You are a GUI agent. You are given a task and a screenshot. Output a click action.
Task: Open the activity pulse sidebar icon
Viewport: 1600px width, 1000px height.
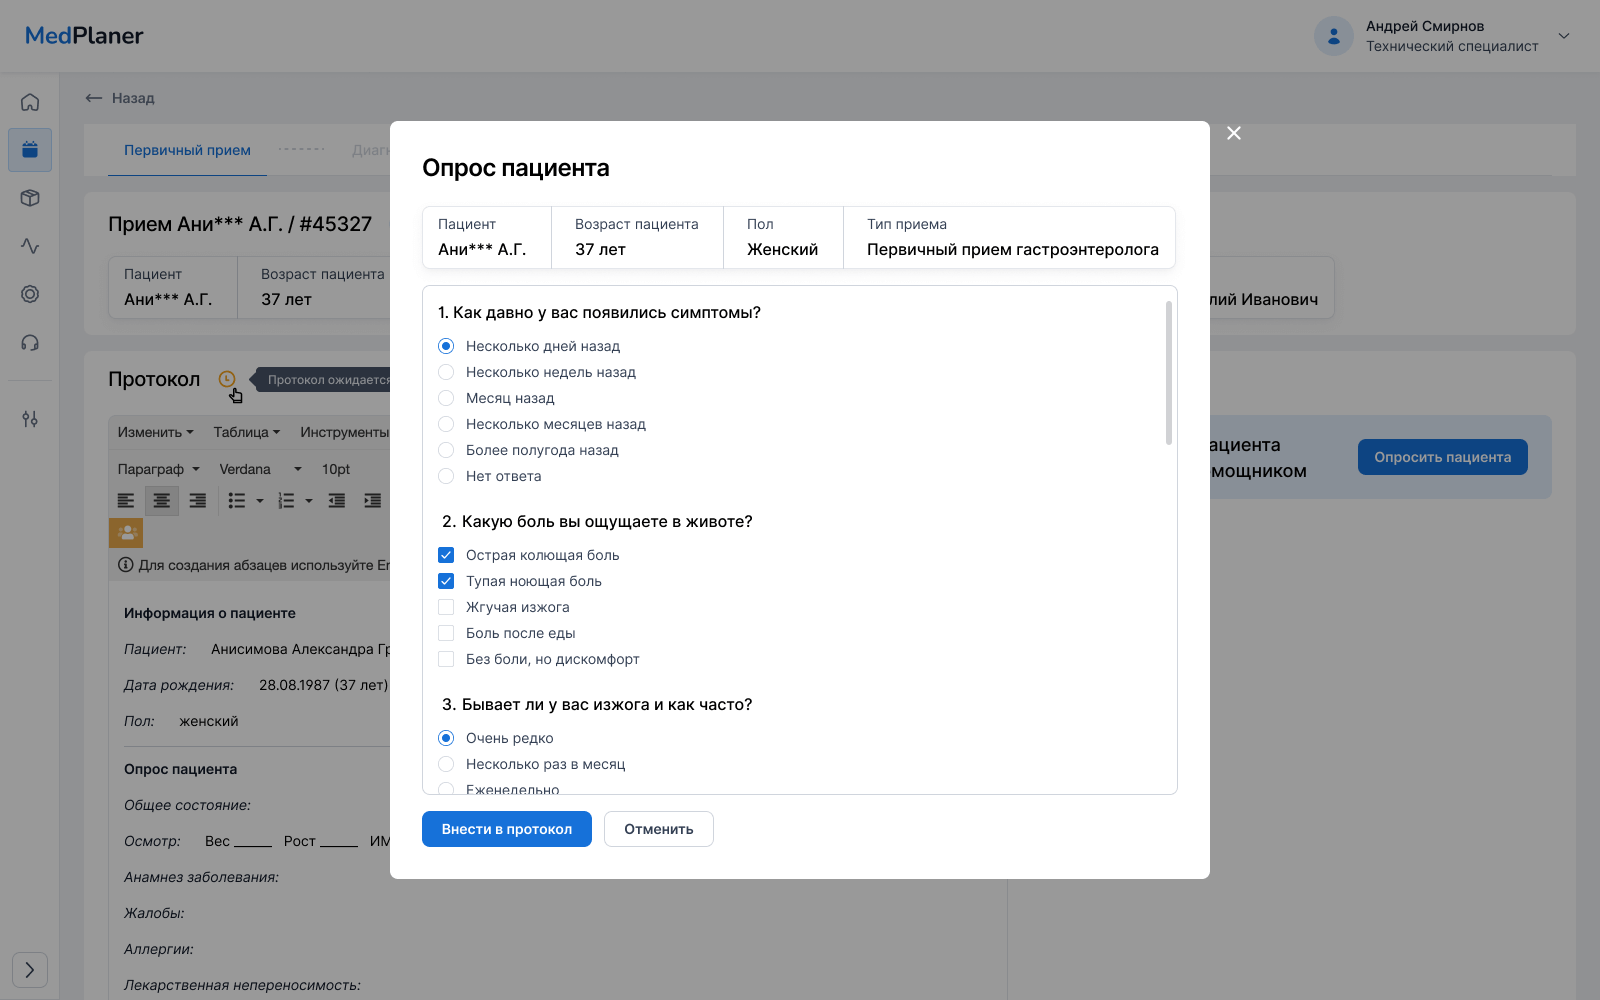[x=30, y=246]
